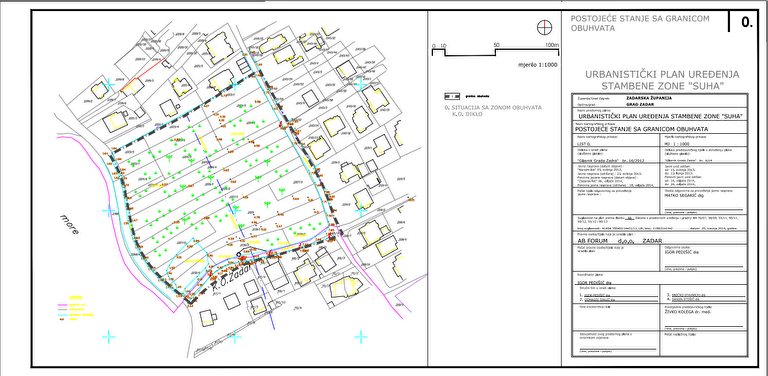Click the gray line legend sample

point(62,309)
